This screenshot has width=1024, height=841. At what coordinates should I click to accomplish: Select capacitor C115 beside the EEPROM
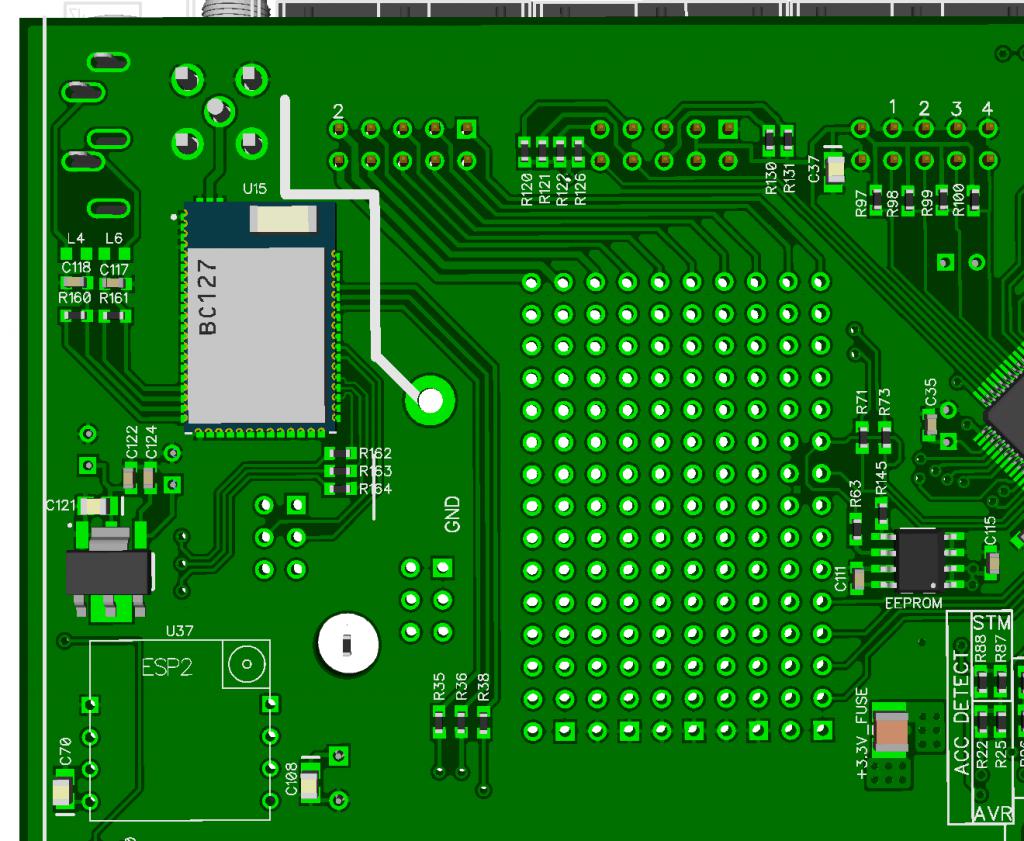point(991,564)
